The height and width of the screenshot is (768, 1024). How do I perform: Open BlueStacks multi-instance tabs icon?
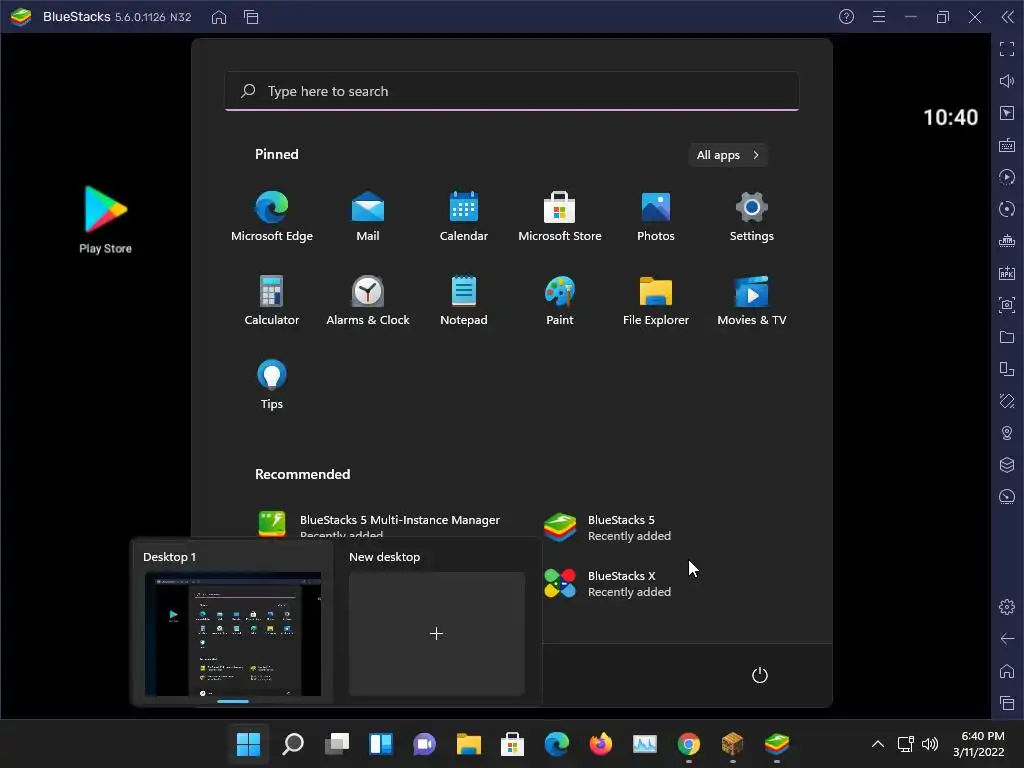251,17
